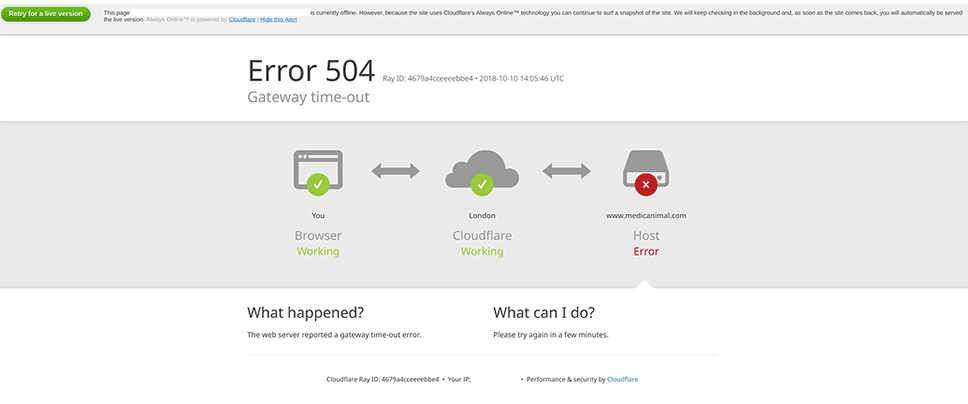Screen dimensions: 968x404
Task: Click the What happened? heading
Action: [306, 313]
